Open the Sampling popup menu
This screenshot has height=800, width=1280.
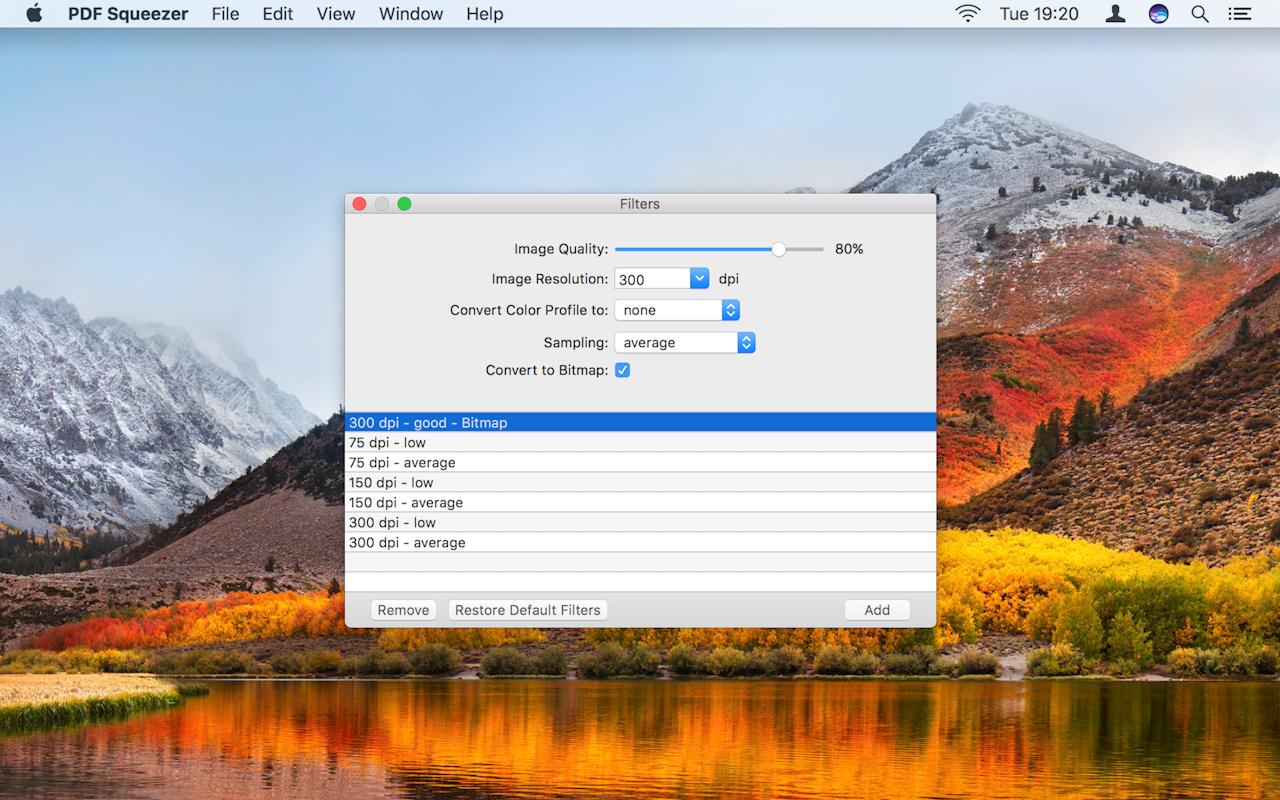point(746,342)
